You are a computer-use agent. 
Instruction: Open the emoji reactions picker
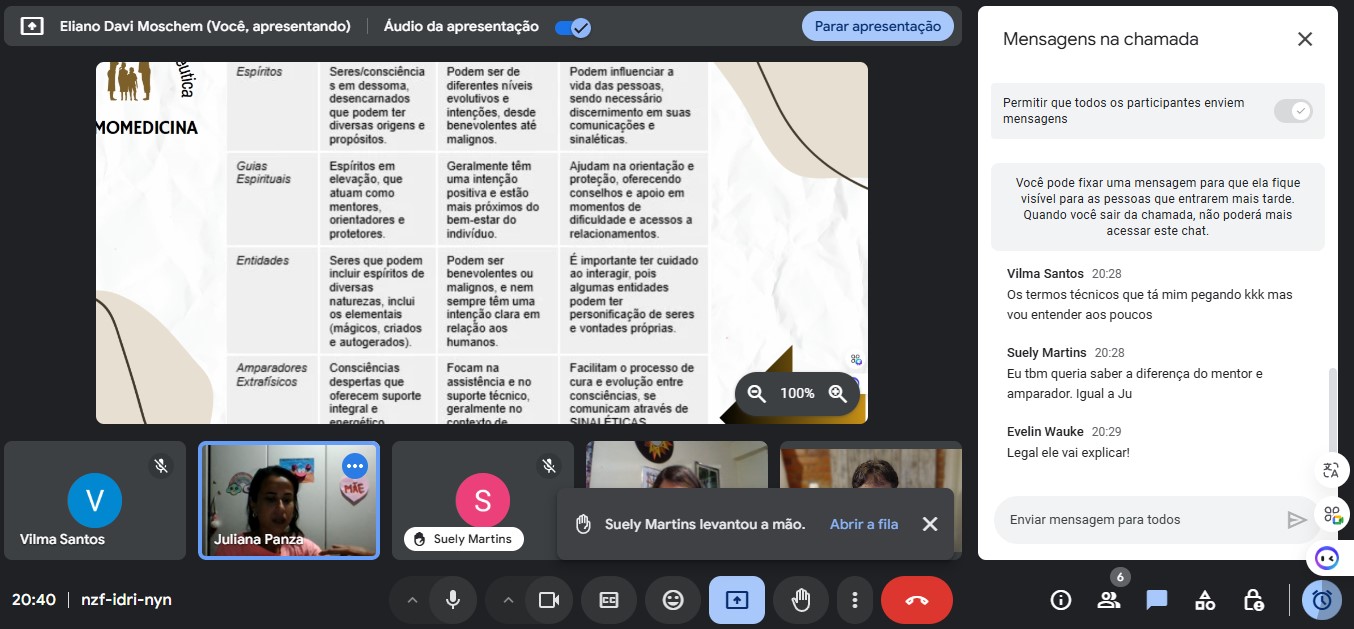pyautogui.click(x=673, y=600)
